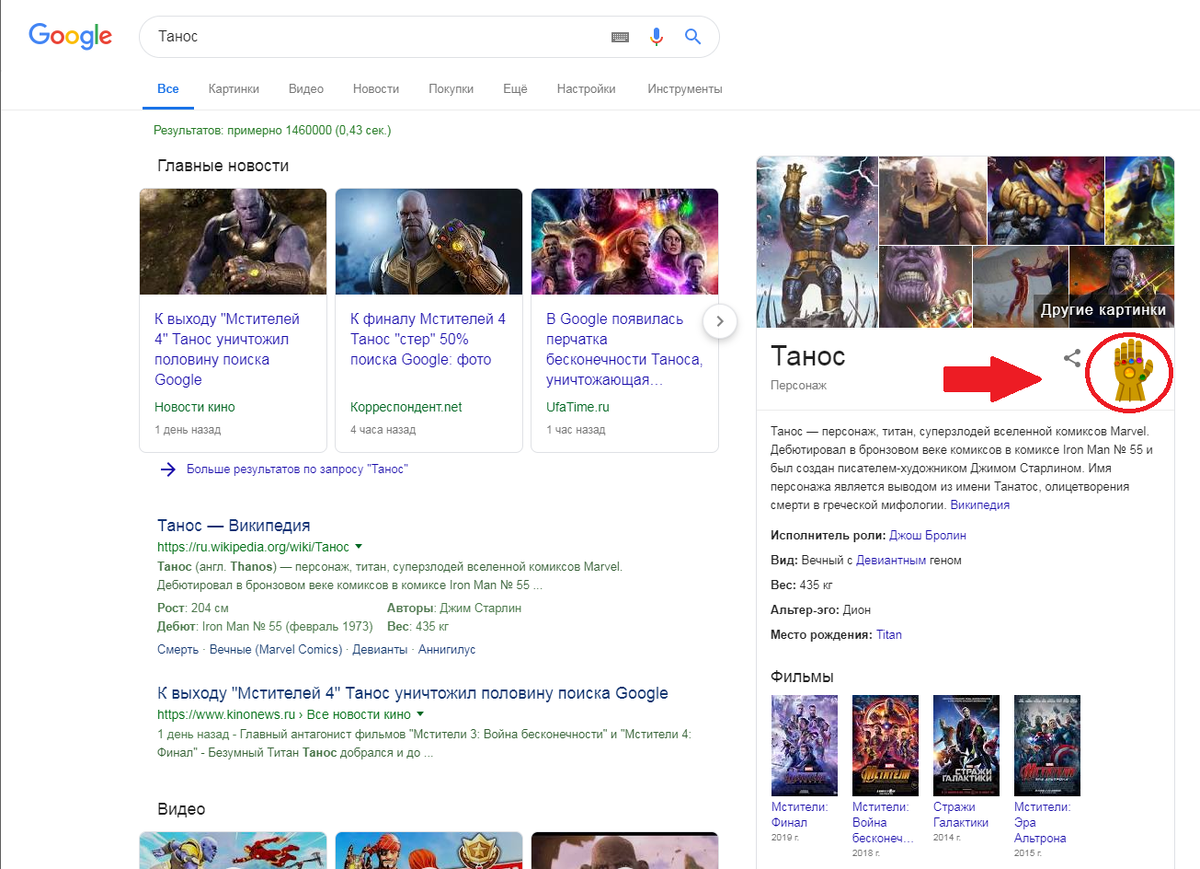
Task: Open Танос — Википедия search result
Action: point(234,526)
